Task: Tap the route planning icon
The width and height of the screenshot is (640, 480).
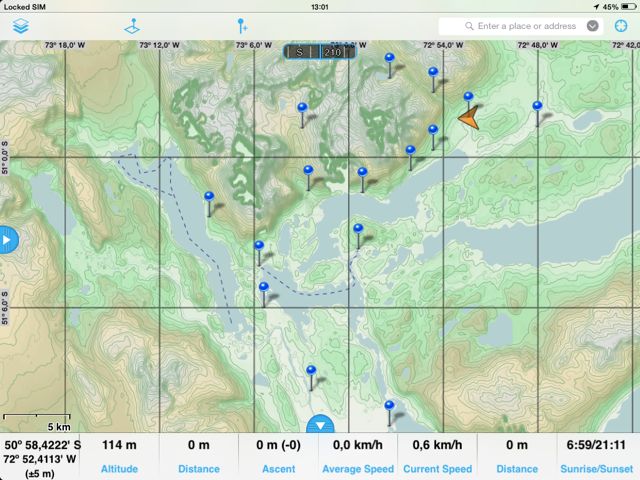Action: [x=132, y=26]
